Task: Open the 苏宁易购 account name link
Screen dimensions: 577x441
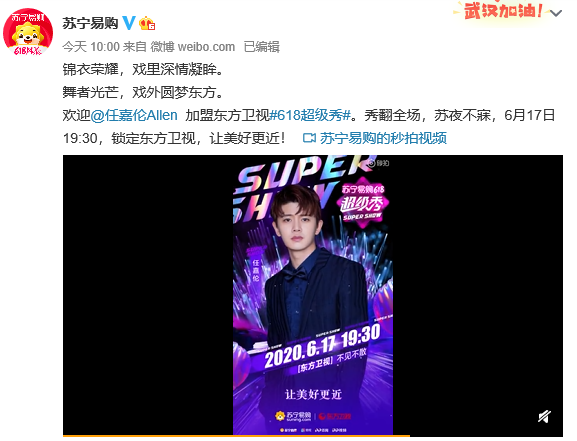Action: pos(90,23)
